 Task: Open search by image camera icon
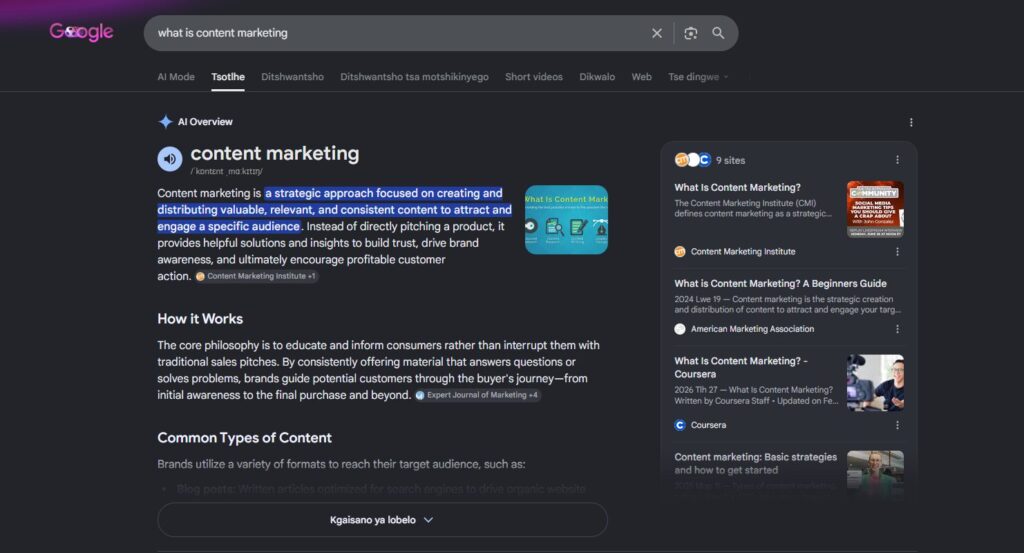(691, 33)
